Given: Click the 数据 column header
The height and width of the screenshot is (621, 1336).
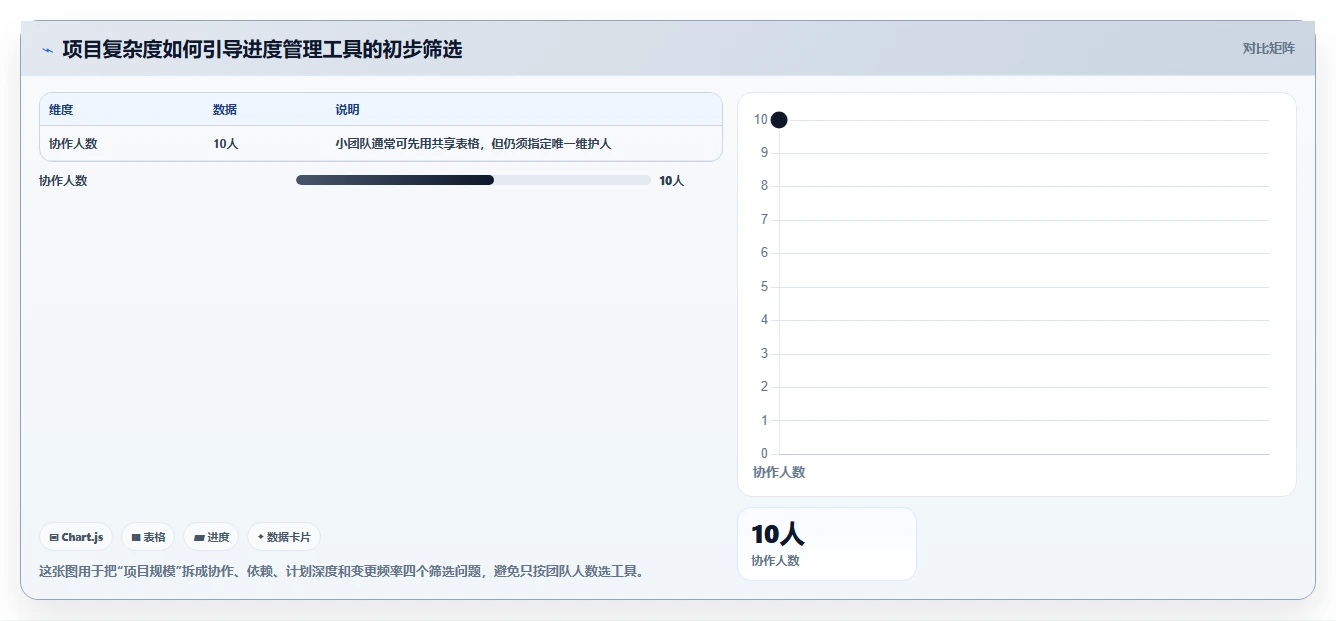Looking at the screenshot, I should coord(225,110).
